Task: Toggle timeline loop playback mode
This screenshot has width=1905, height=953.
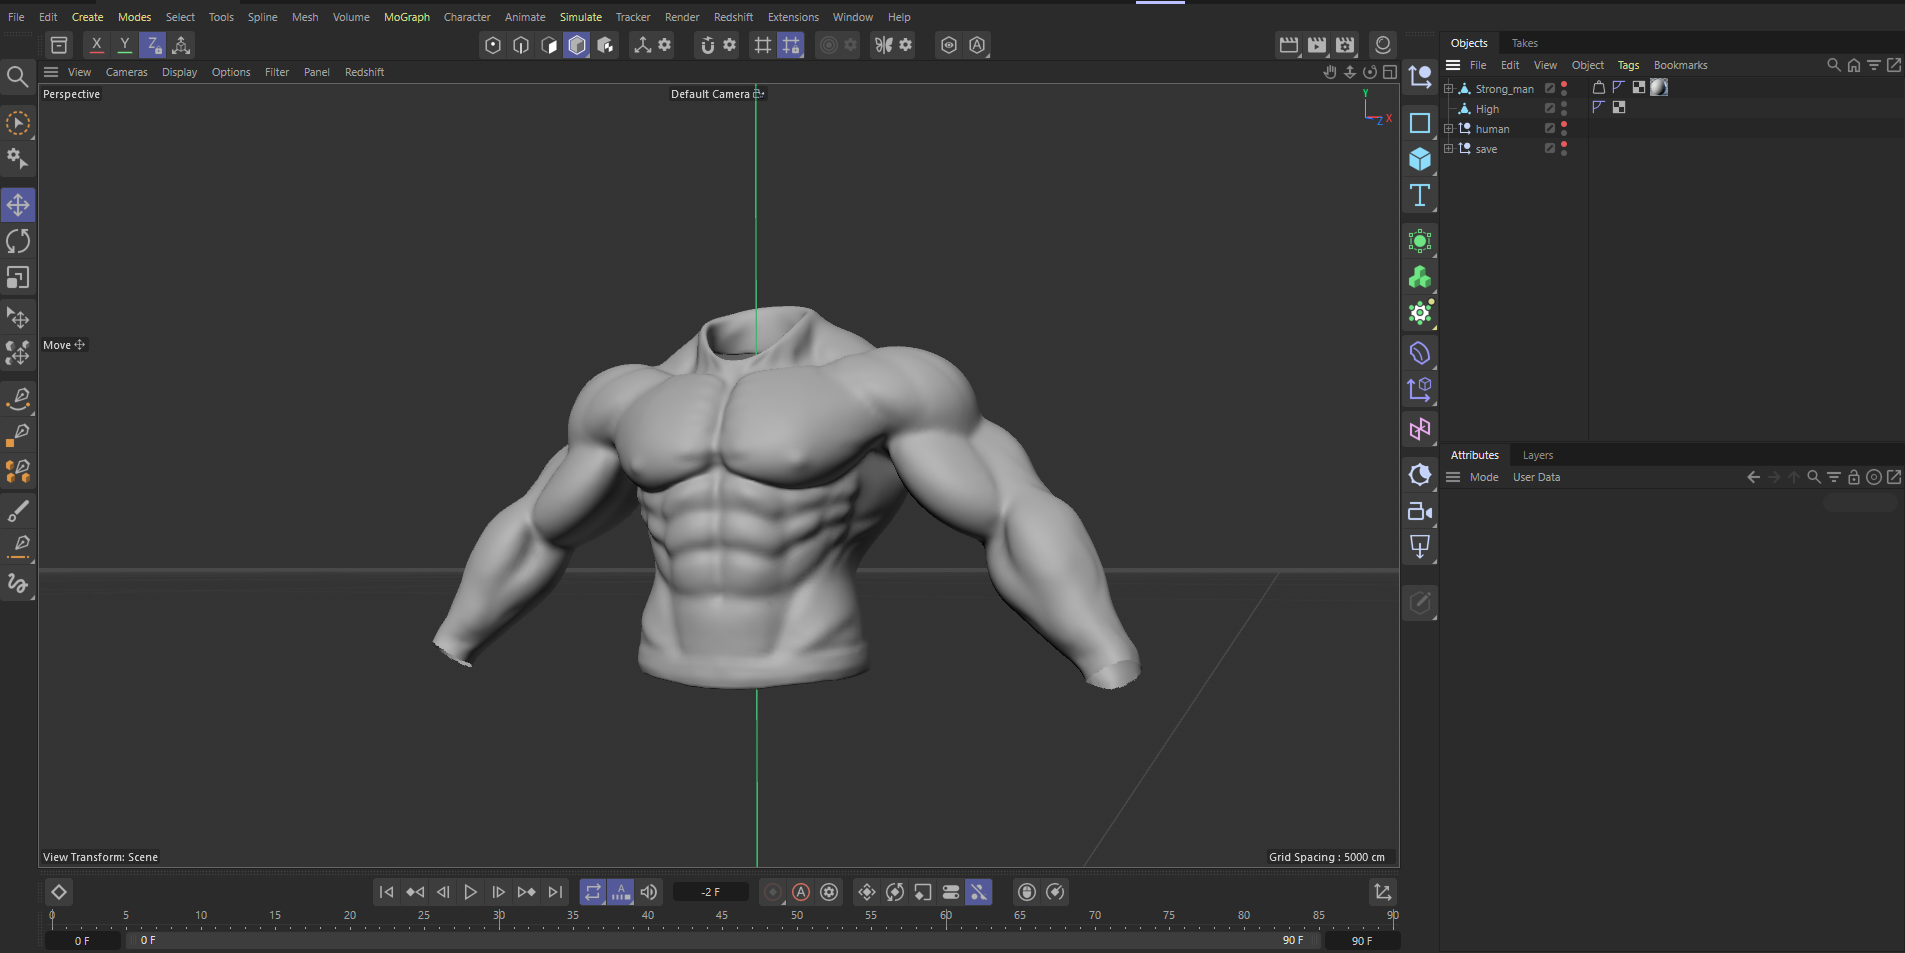Action: point(593,892)
